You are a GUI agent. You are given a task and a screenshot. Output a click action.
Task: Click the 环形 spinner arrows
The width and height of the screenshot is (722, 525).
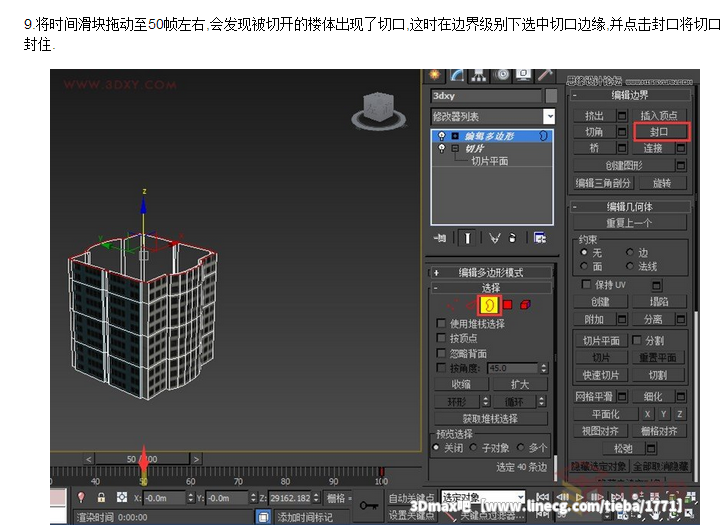pos(486,401)
